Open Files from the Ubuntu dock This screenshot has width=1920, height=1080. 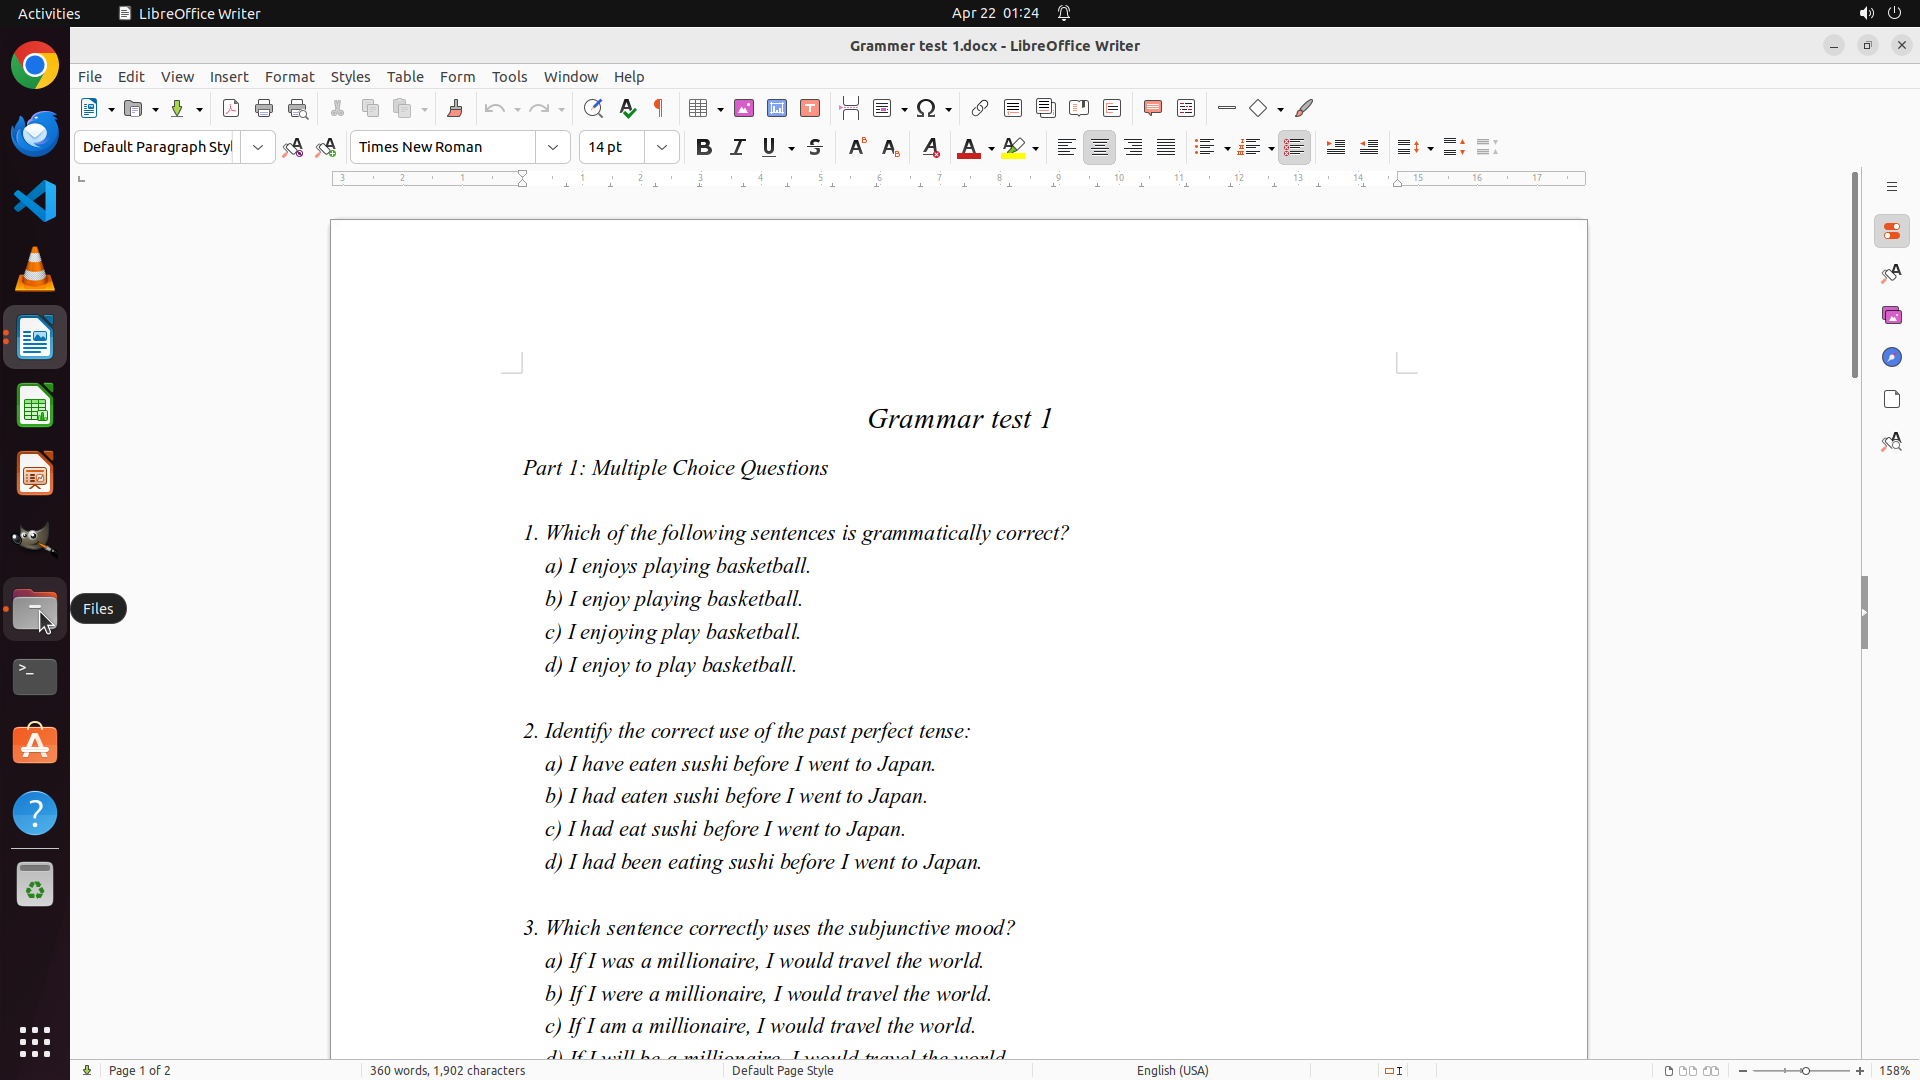coord(35,609)
